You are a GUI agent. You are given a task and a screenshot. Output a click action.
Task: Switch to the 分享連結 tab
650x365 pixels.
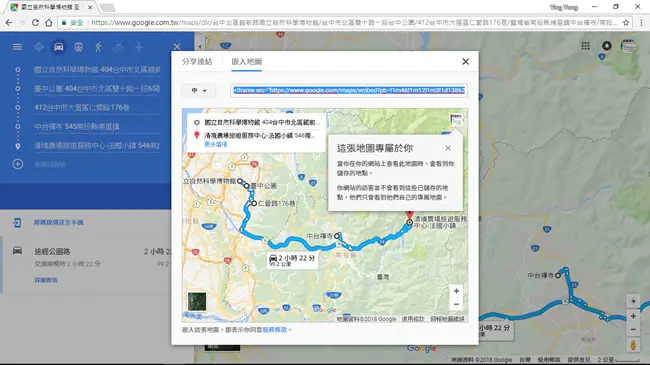click(197, 62)
